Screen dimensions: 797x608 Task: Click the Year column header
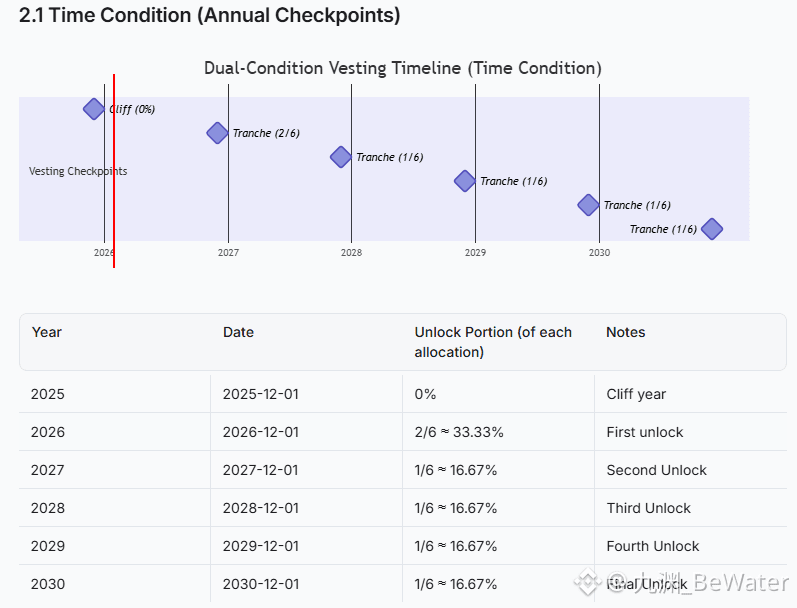click(x=47, y=332)
